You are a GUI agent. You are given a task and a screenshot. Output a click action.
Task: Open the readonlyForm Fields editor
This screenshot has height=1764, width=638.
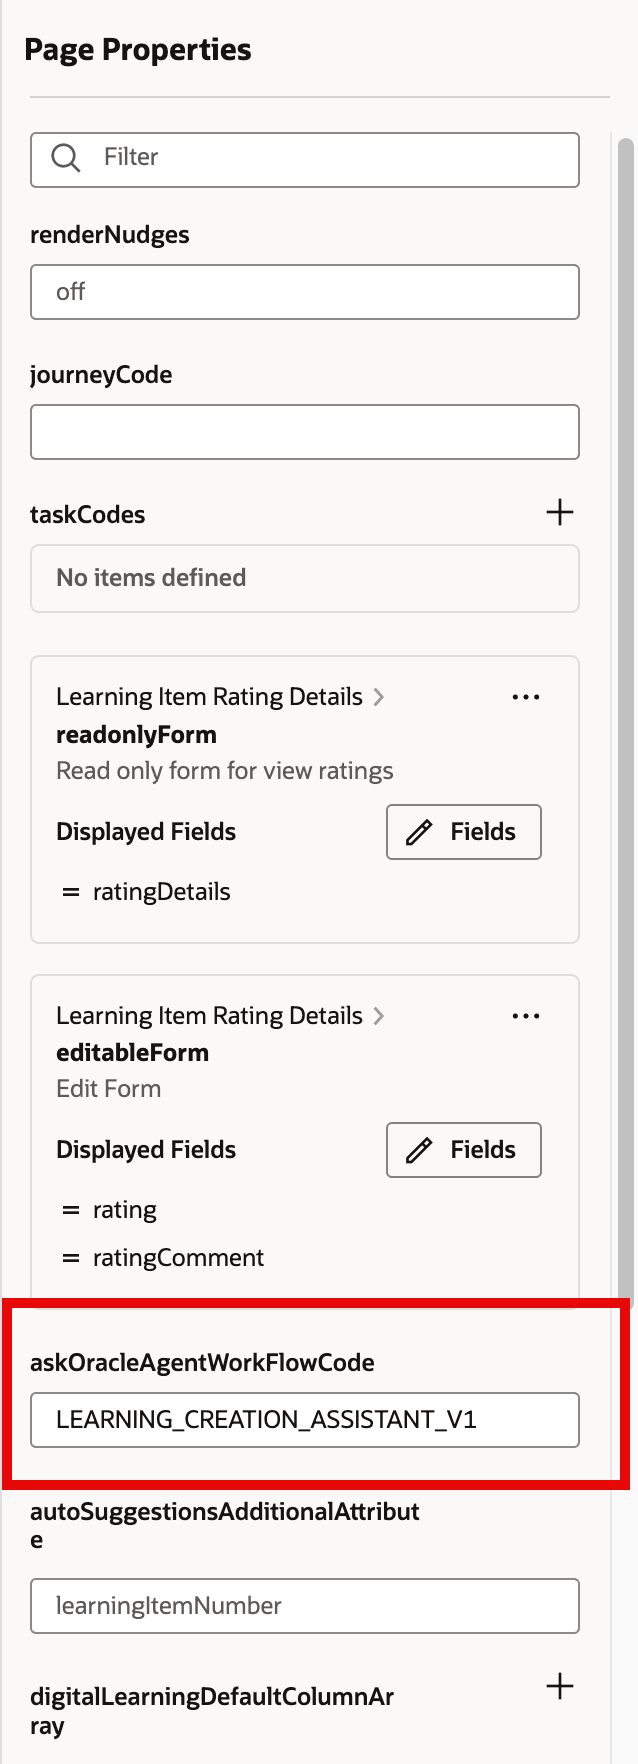pyautogui.click(x=463, y=831)
